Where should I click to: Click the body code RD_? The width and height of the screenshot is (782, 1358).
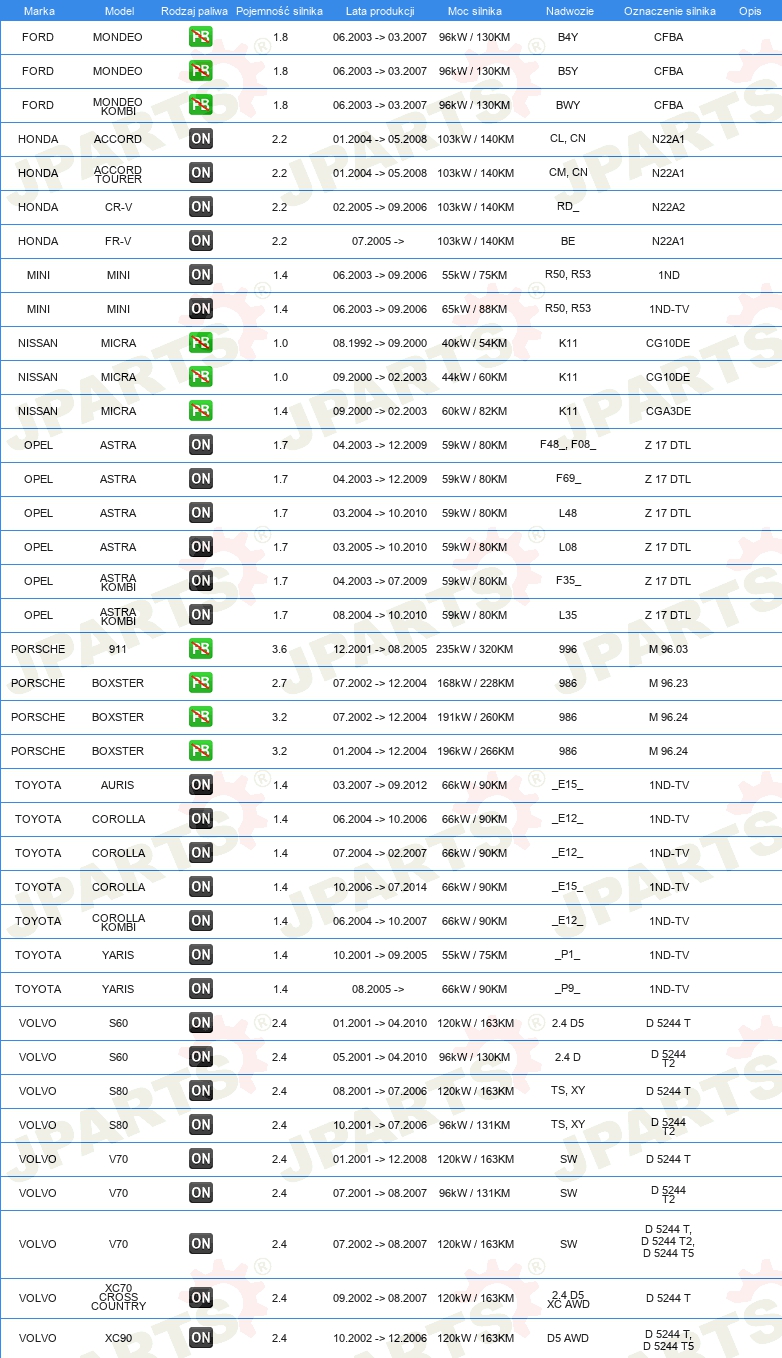568,207
